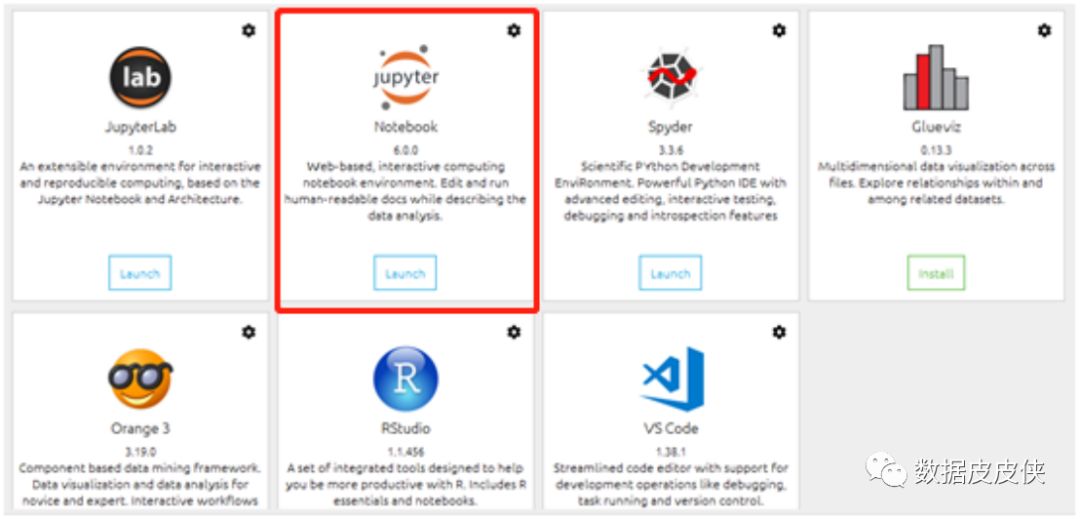Open the Orange 3 gear options

click(x=249, y=332)
